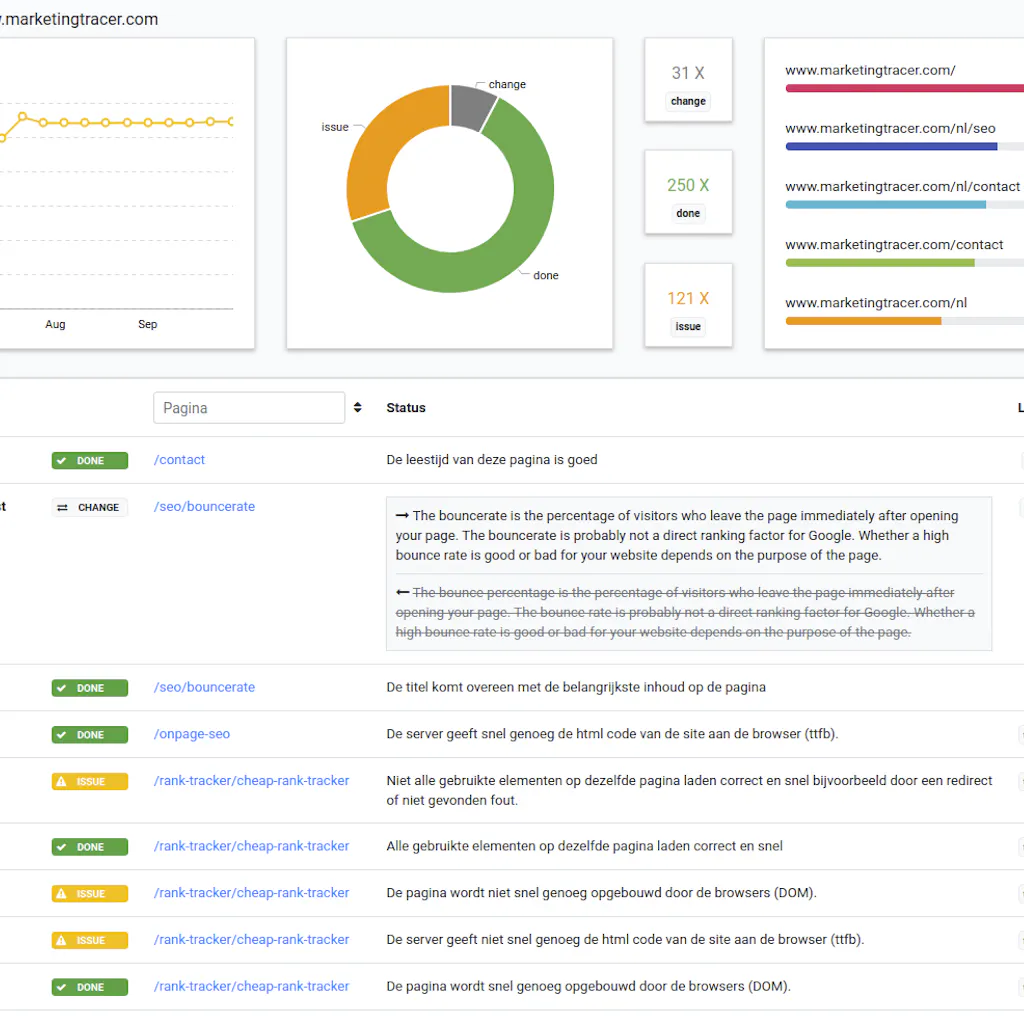This screenshot has height=1024, width=1024.
Task: Open the /onpage-seo page link
Action: pyautogui.click(x=192, y=734)
